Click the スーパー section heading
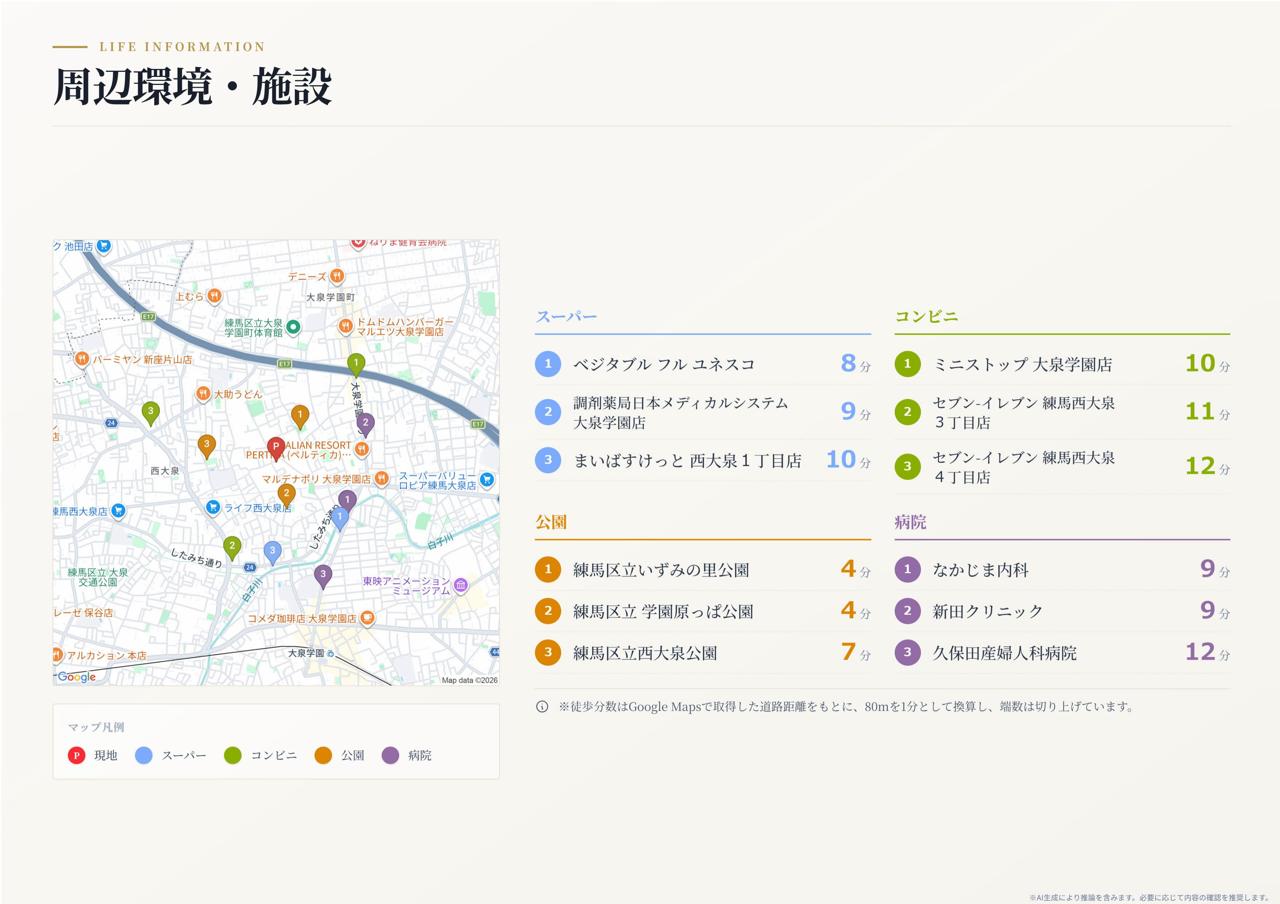This screenshot has height=904, width=1280. (x=566, y=317)
